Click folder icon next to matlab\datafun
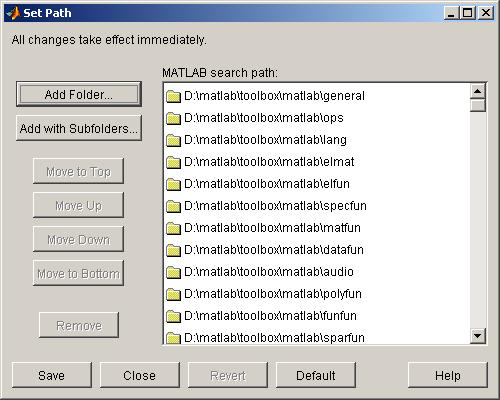 coord(173,250)
